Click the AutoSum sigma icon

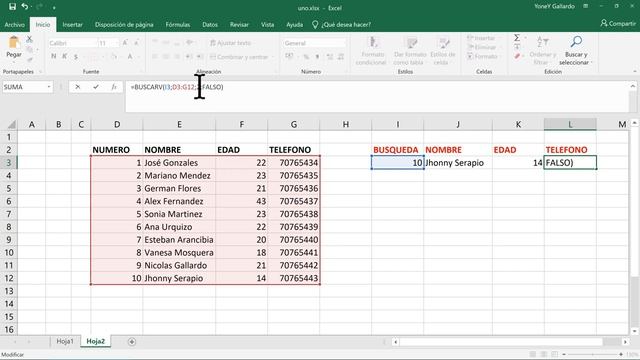517,38
